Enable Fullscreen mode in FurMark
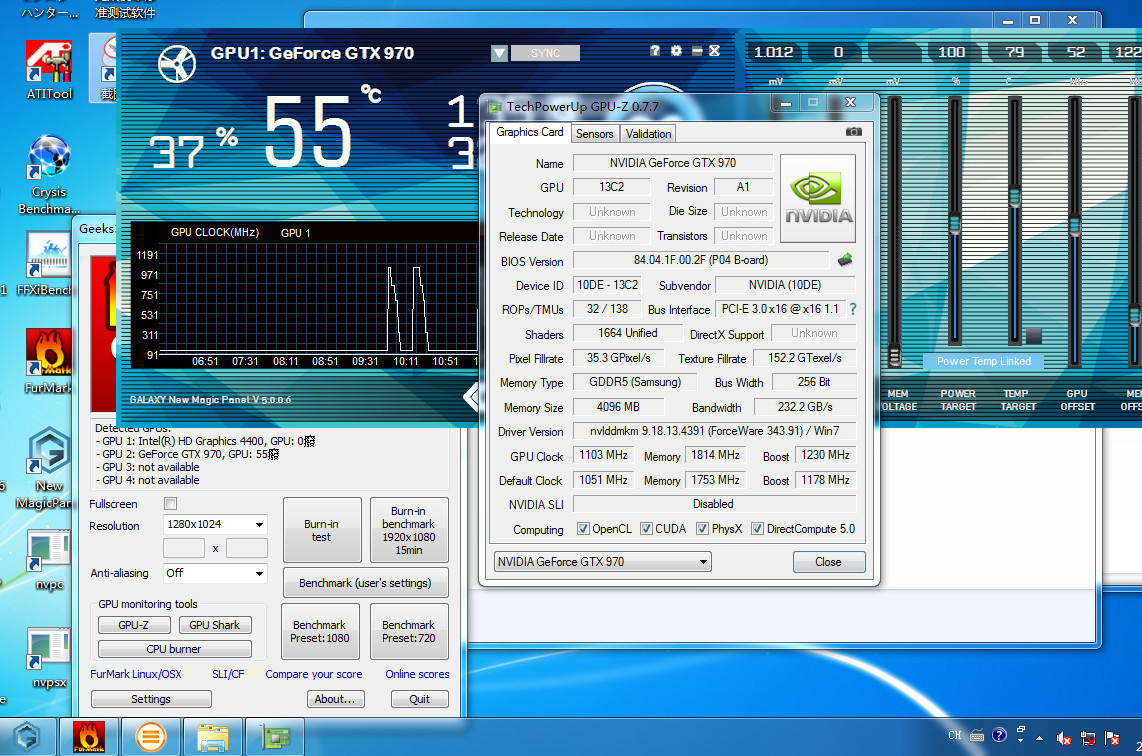The height and width of the screenshot is (756, 1142). [170, 504]
